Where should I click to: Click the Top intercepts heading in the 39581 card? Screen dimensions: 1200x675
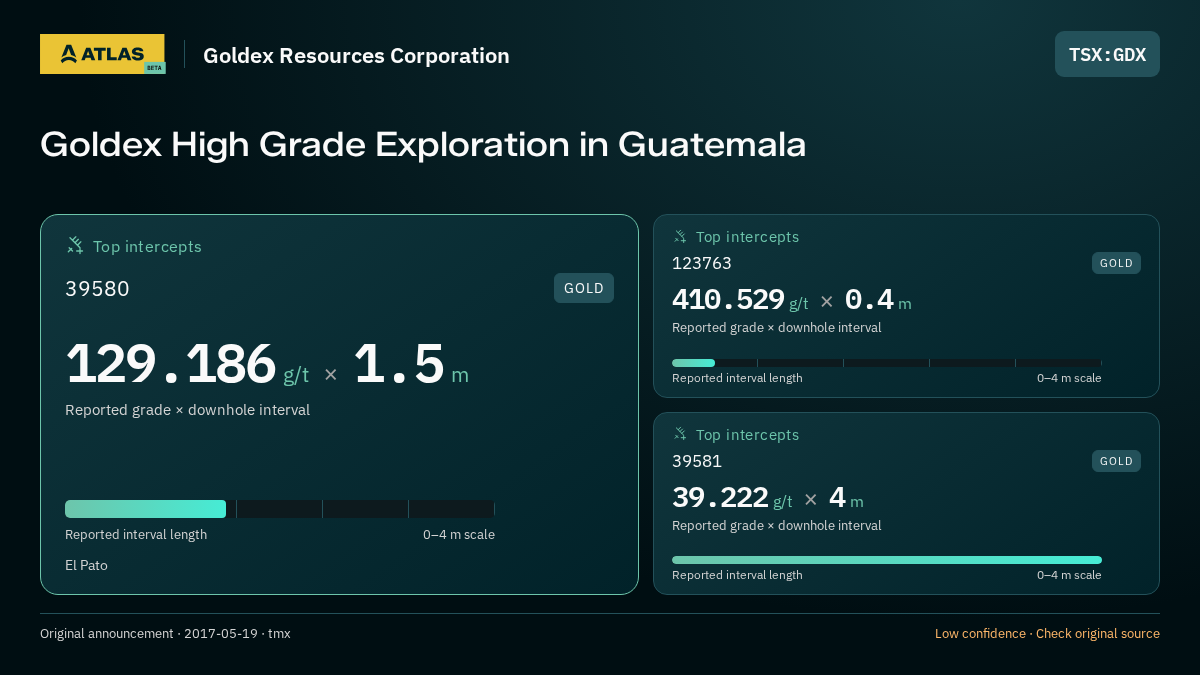(747, 435)
